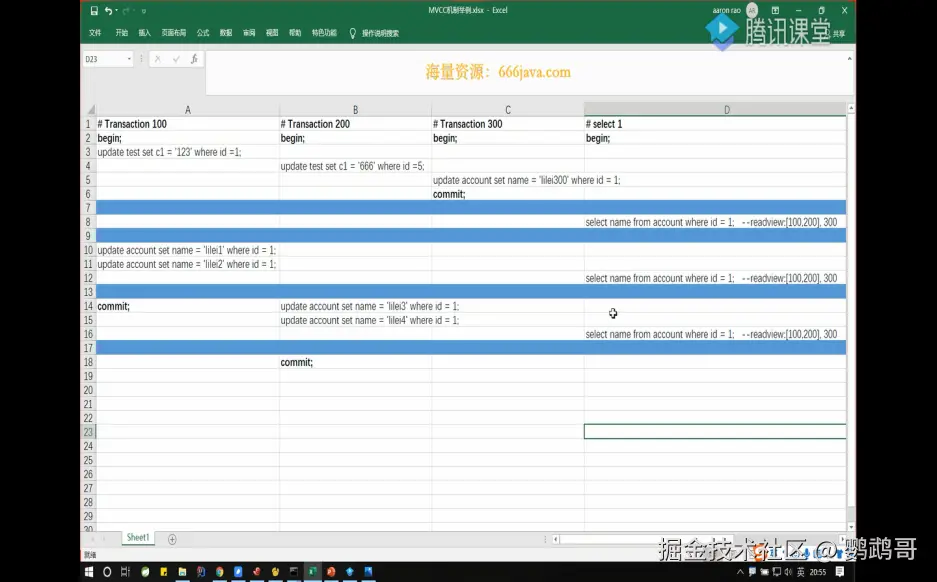Image resolution: width=937 pixels, height=582 pixels.
Task: Click the vertical scrollbar up arrow
Action: pos(851,108)
